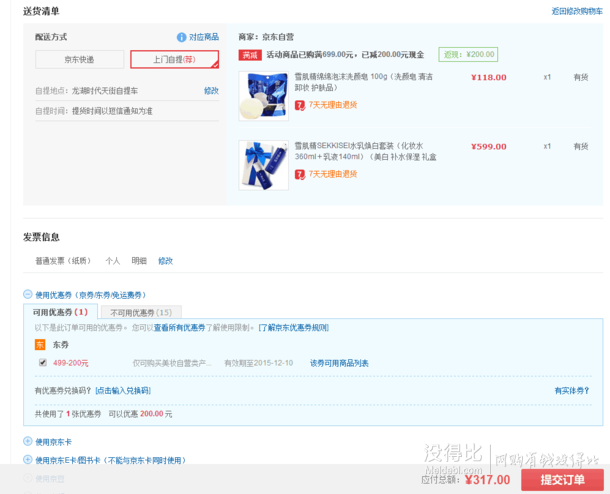Image resolution: width=610 pixels, height=494 pixels.
Task: Click the total amount ¥317.00
Action: pyautogui.click(x=487, y=480)
